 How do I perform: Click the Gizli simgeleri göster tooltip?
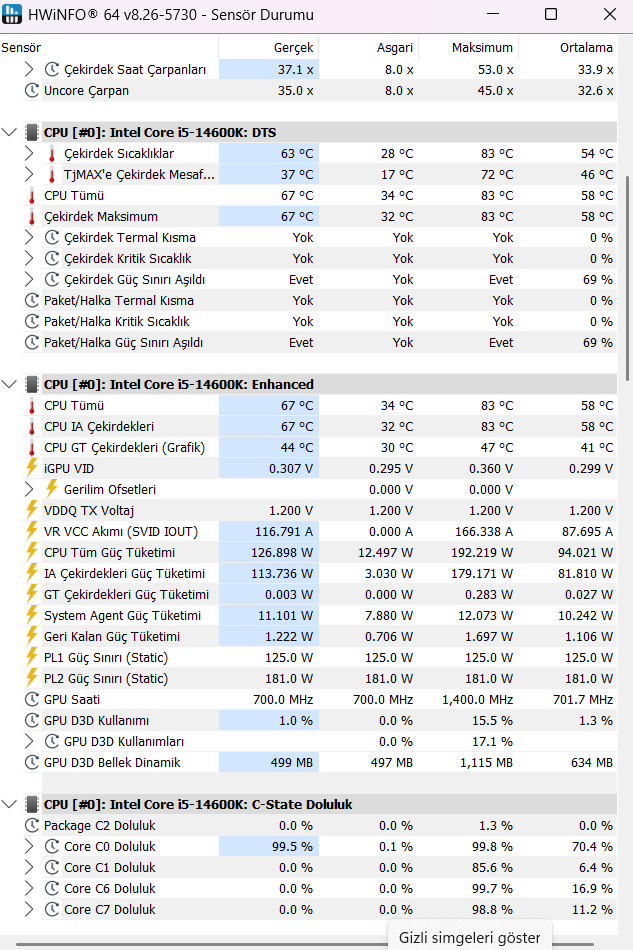pyautogui.click(x=469, y=937)
